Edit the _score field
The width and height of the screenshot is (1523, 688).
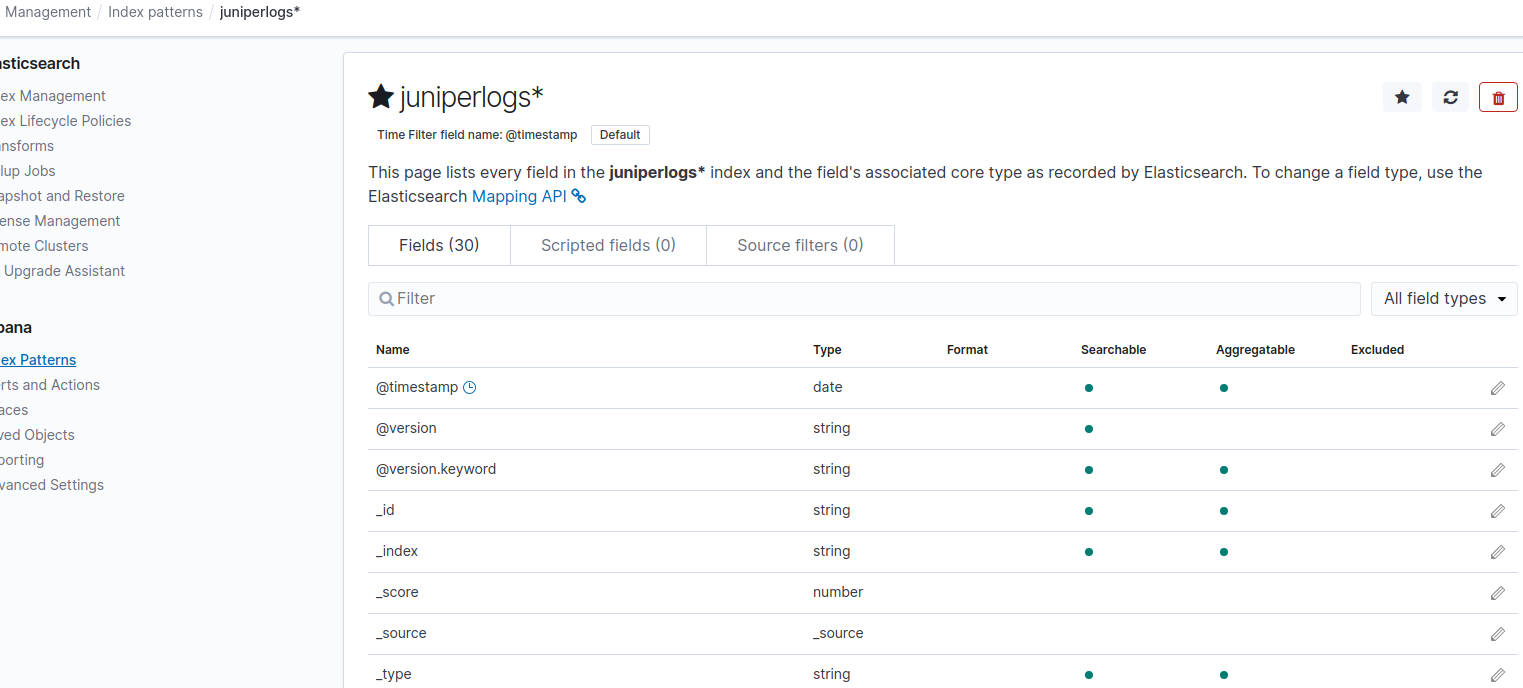click(x=1497, y=593)
